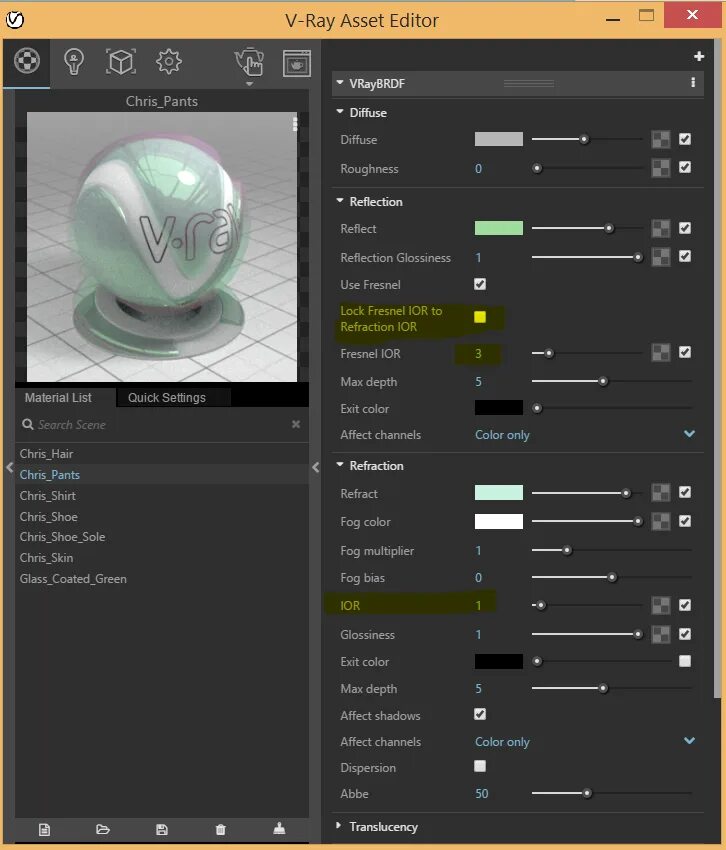Click the Fresnel IOR value field
The image size is (726, 850).
[479, 353]
